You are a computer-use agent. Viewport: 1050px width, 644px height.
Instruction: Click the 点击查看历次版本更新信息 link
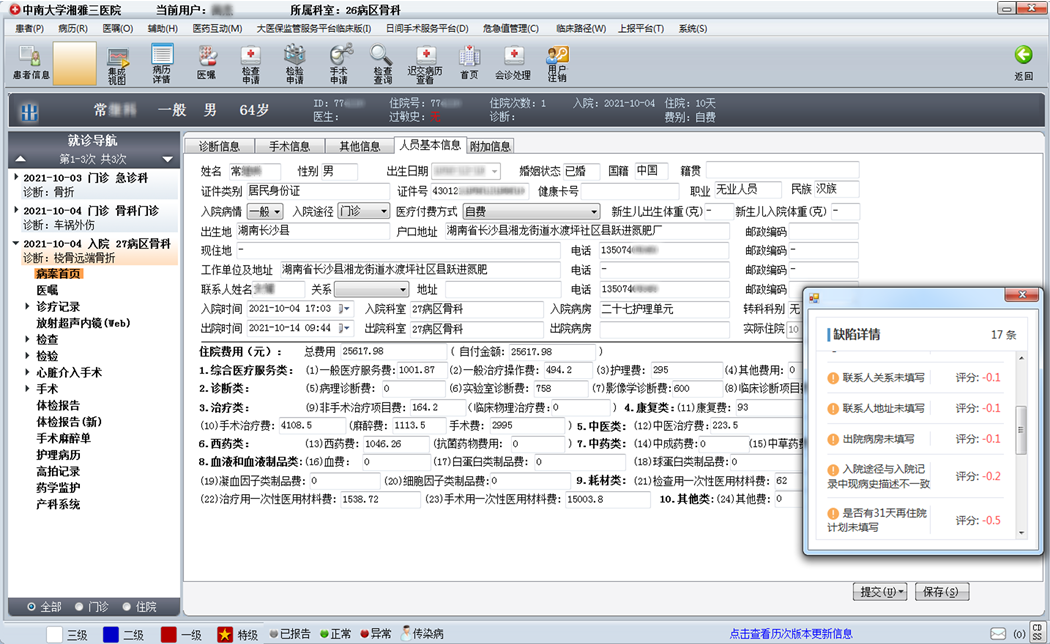coord(791,634)
